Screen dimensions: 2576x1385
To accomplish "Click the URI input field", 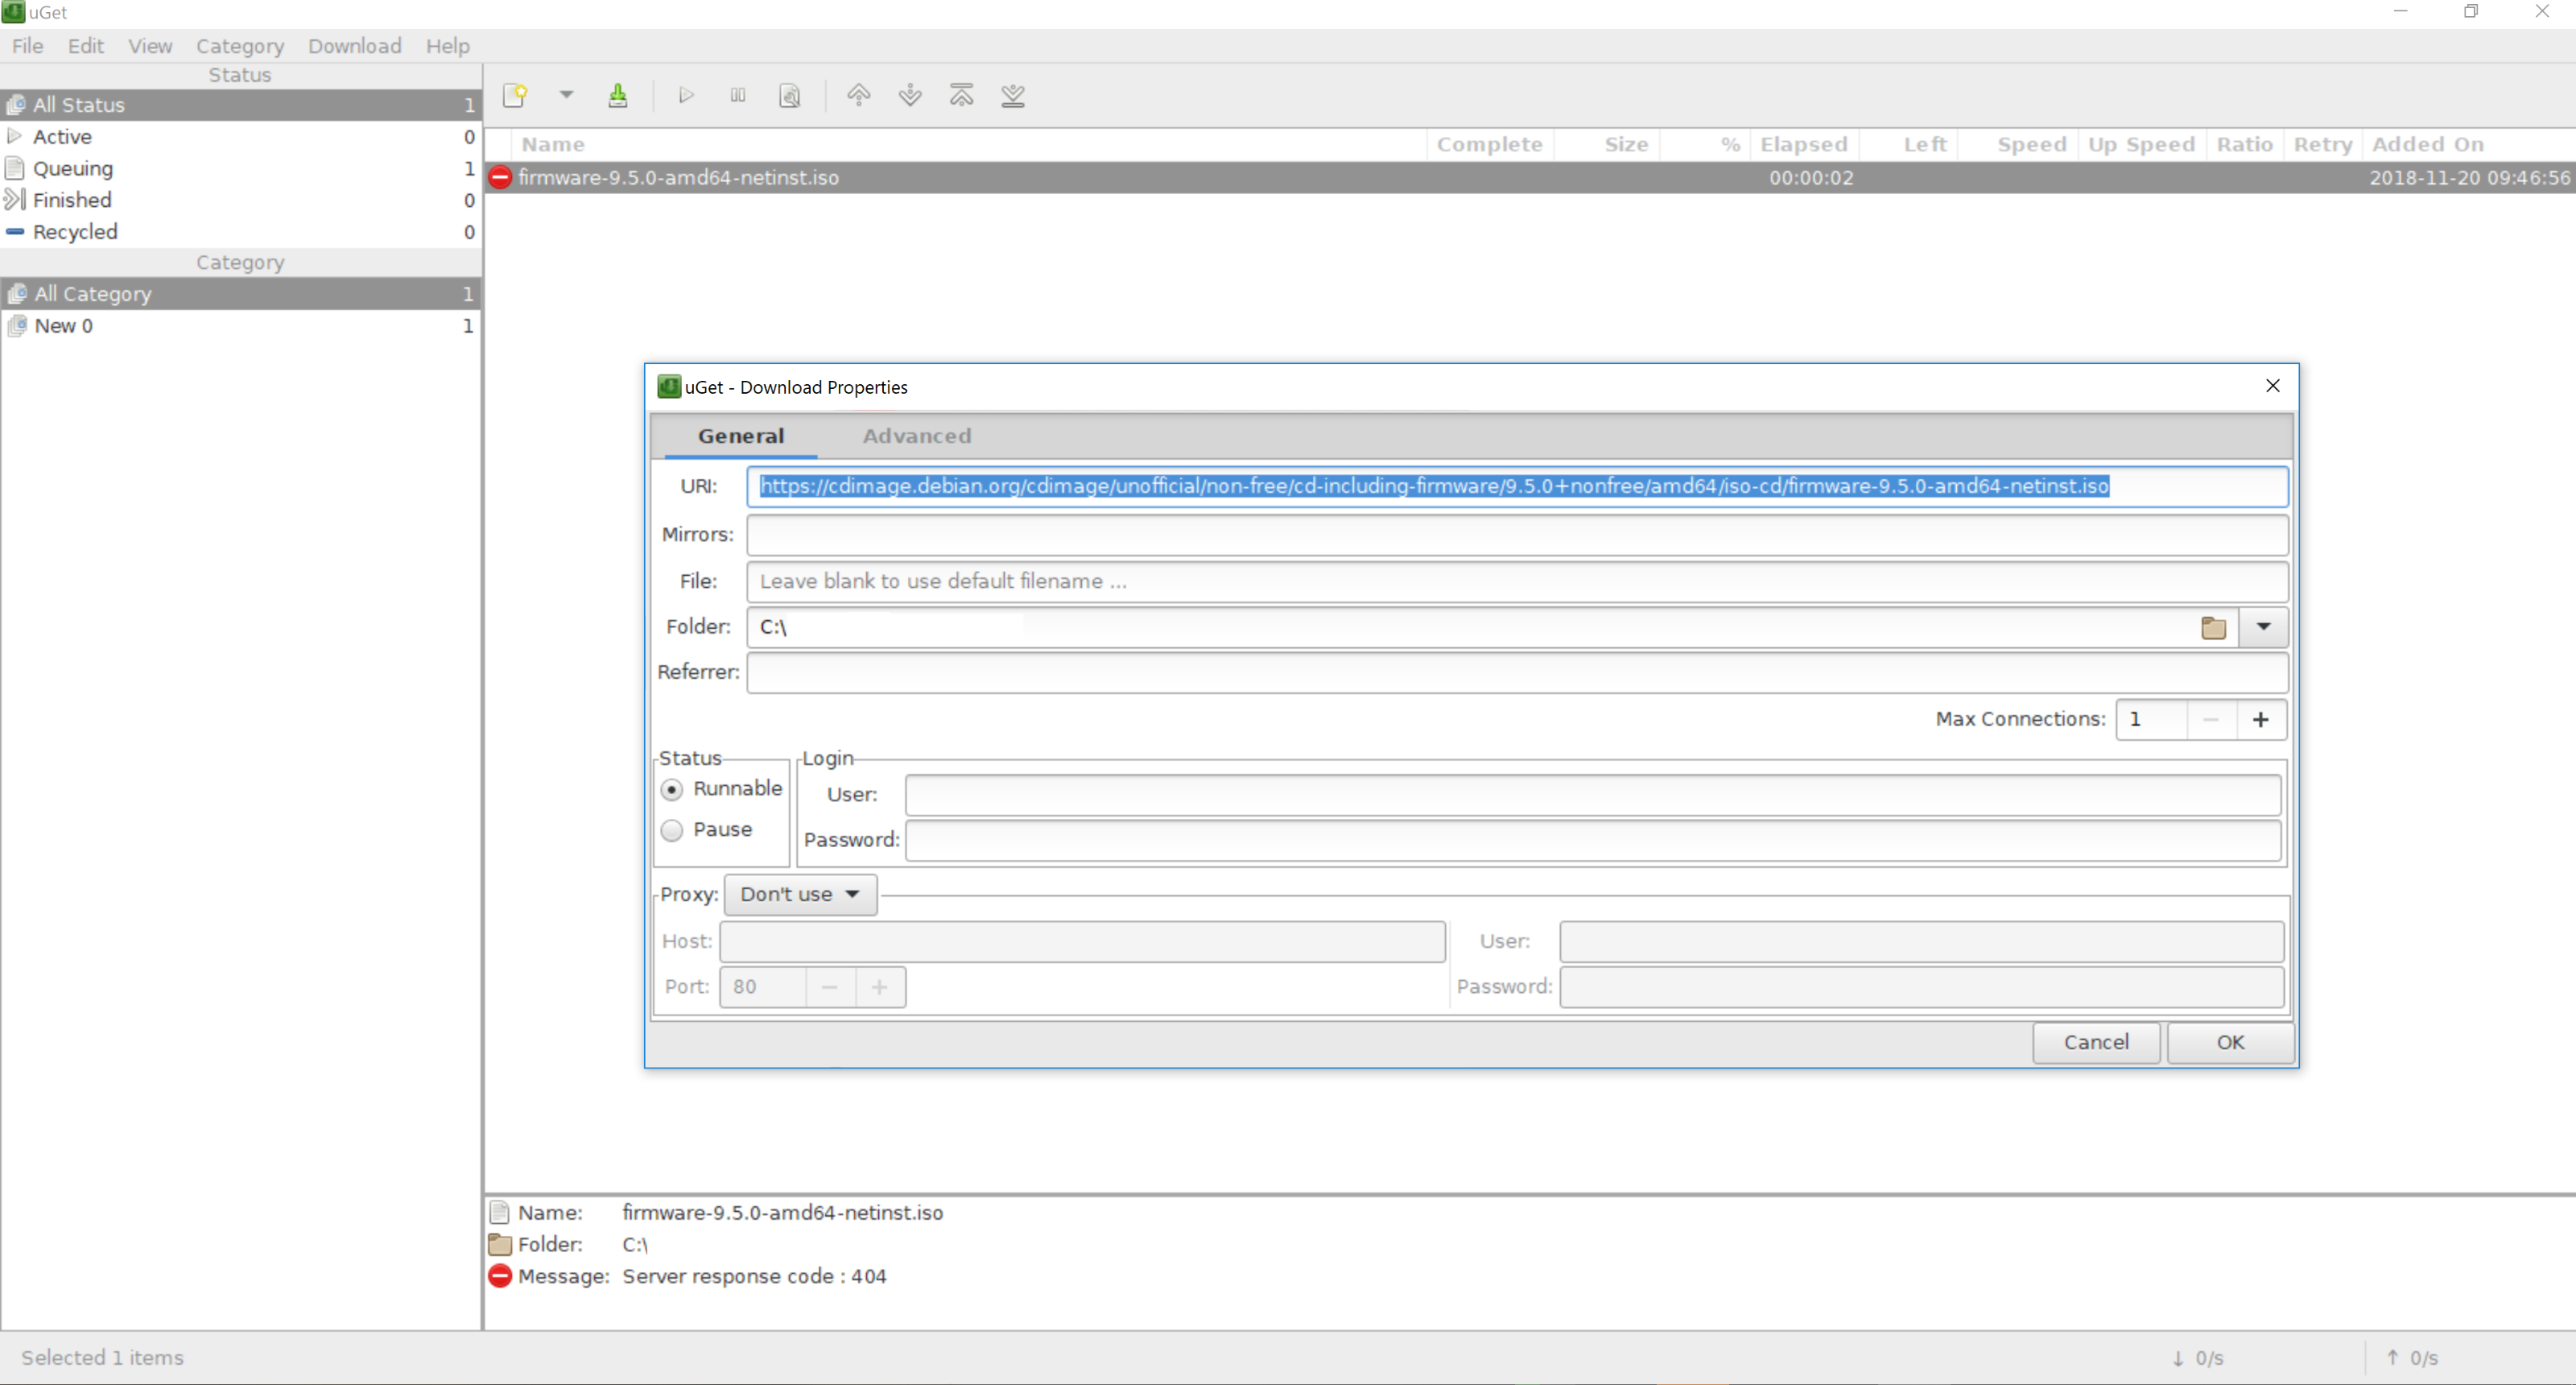I will 1517,486.
